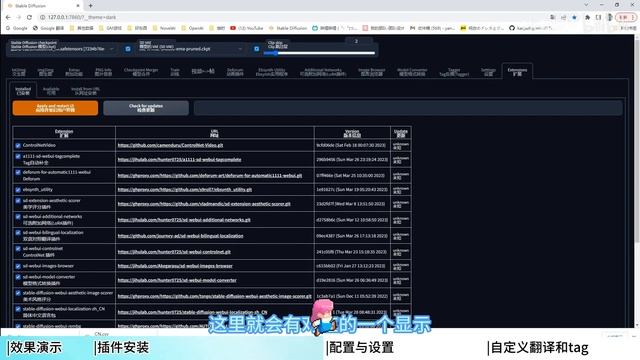Toggle the browser side panel icon
640x360 pixels.
598,17
